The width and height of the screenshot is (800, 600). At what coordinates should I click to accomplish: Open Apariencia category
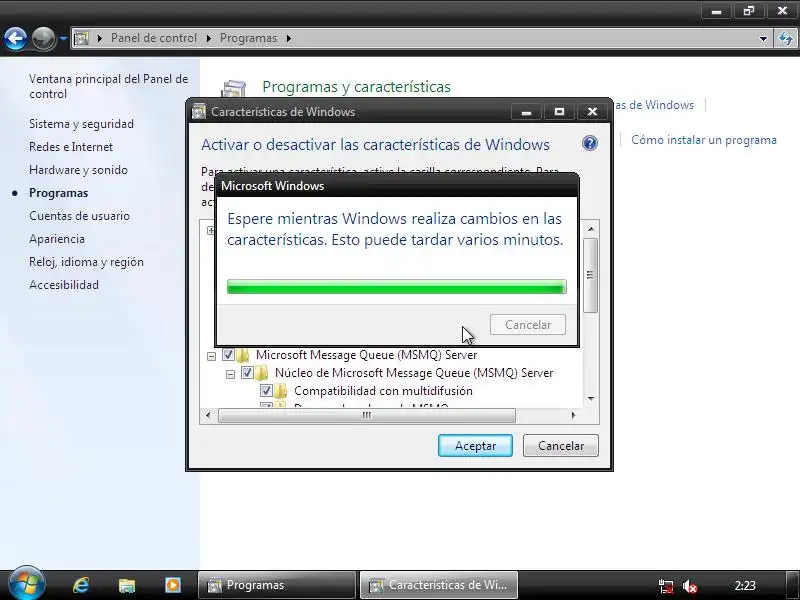click(57, 239)
